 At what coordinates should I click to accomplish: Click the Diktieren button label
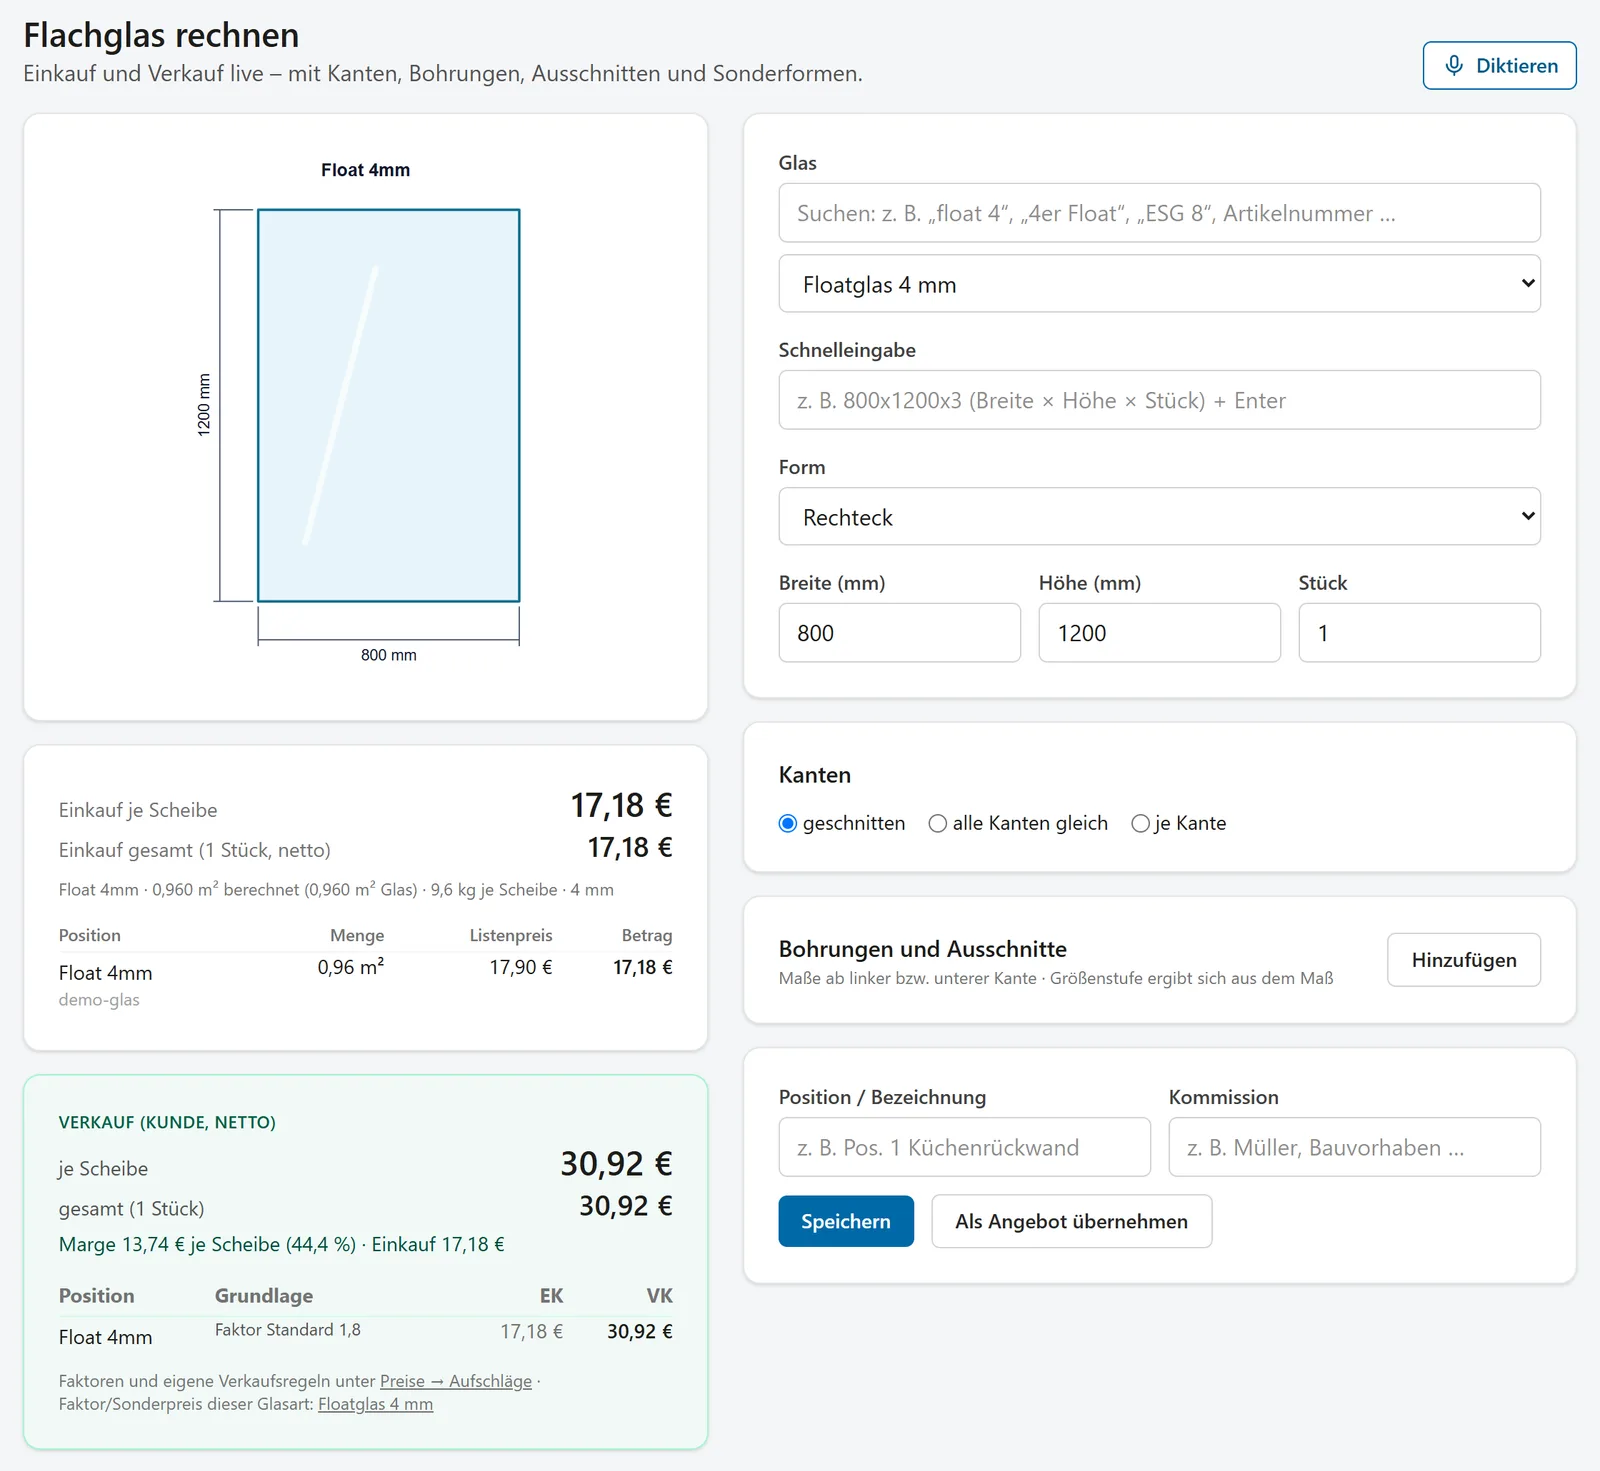1517,66
